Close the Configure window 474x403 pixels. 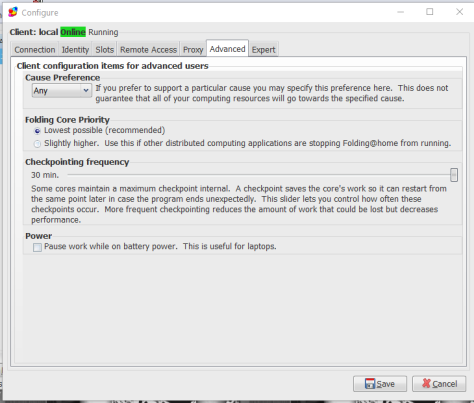point(459,12)
